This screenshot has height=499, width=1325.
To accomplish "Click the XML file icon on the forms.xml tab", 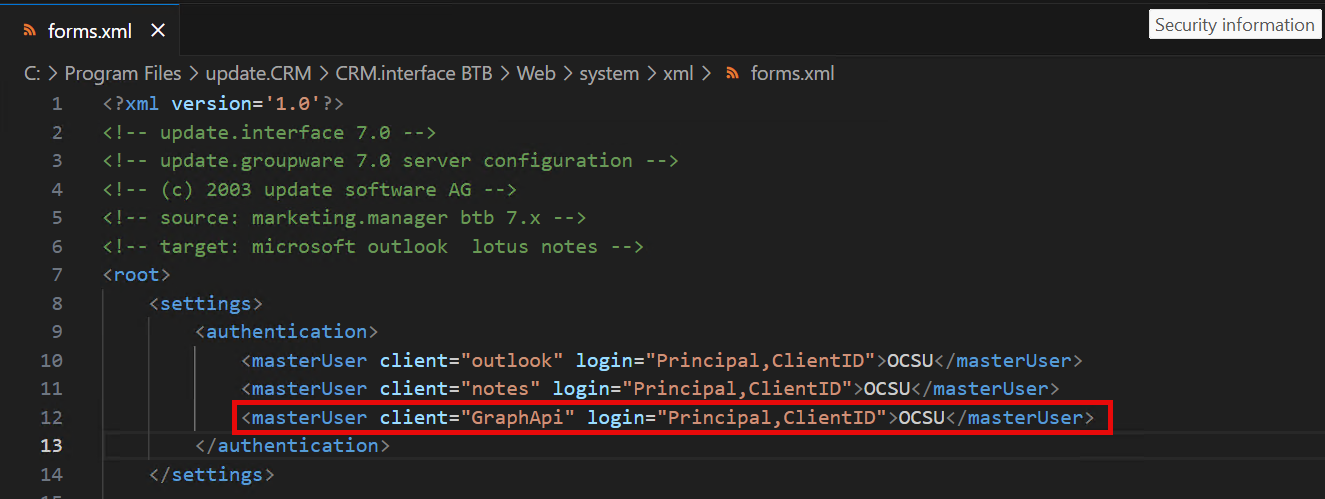I will 30,31.
